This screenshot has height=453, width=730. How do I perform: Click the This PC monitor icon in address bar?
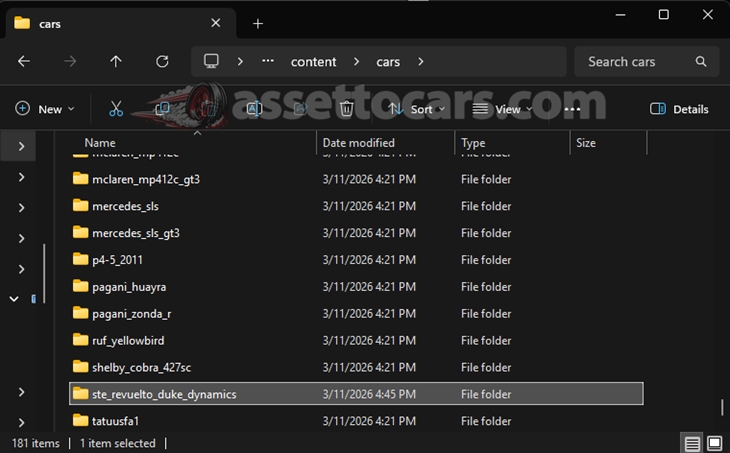pyautogui.click(x=211, y=61)
